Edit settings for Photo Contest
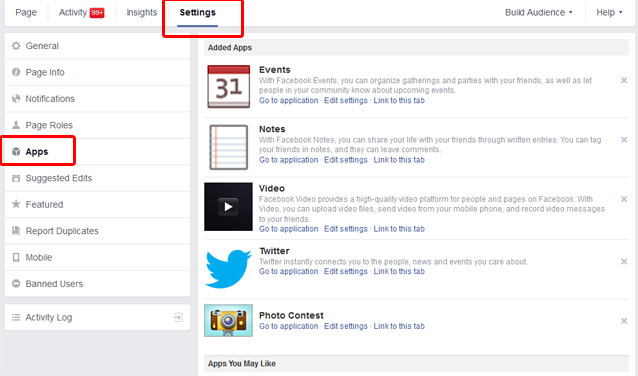638x376 pixels. coord(346,326)
